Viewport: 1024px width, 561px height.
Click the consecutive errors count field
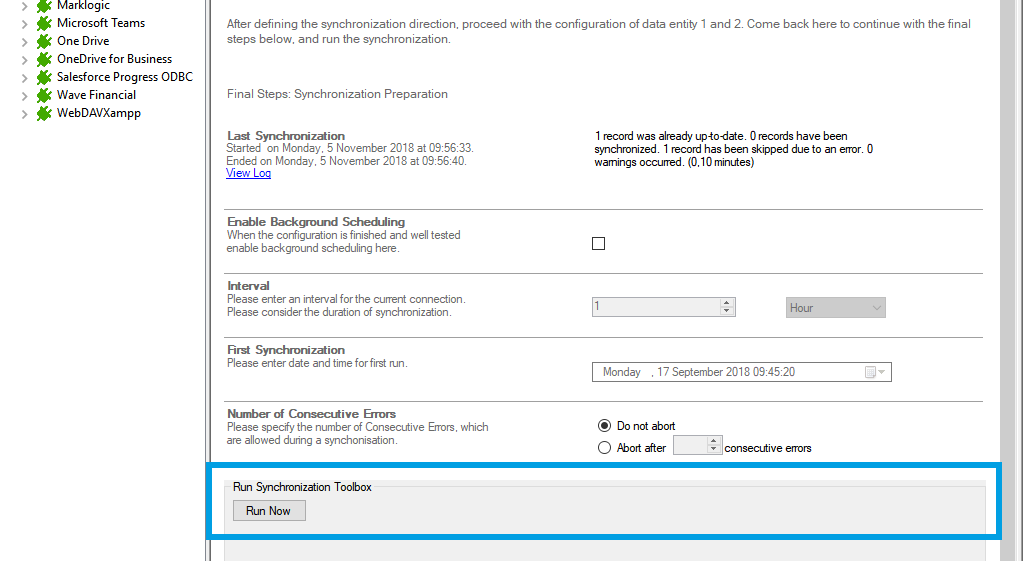[x=690, y=447]
